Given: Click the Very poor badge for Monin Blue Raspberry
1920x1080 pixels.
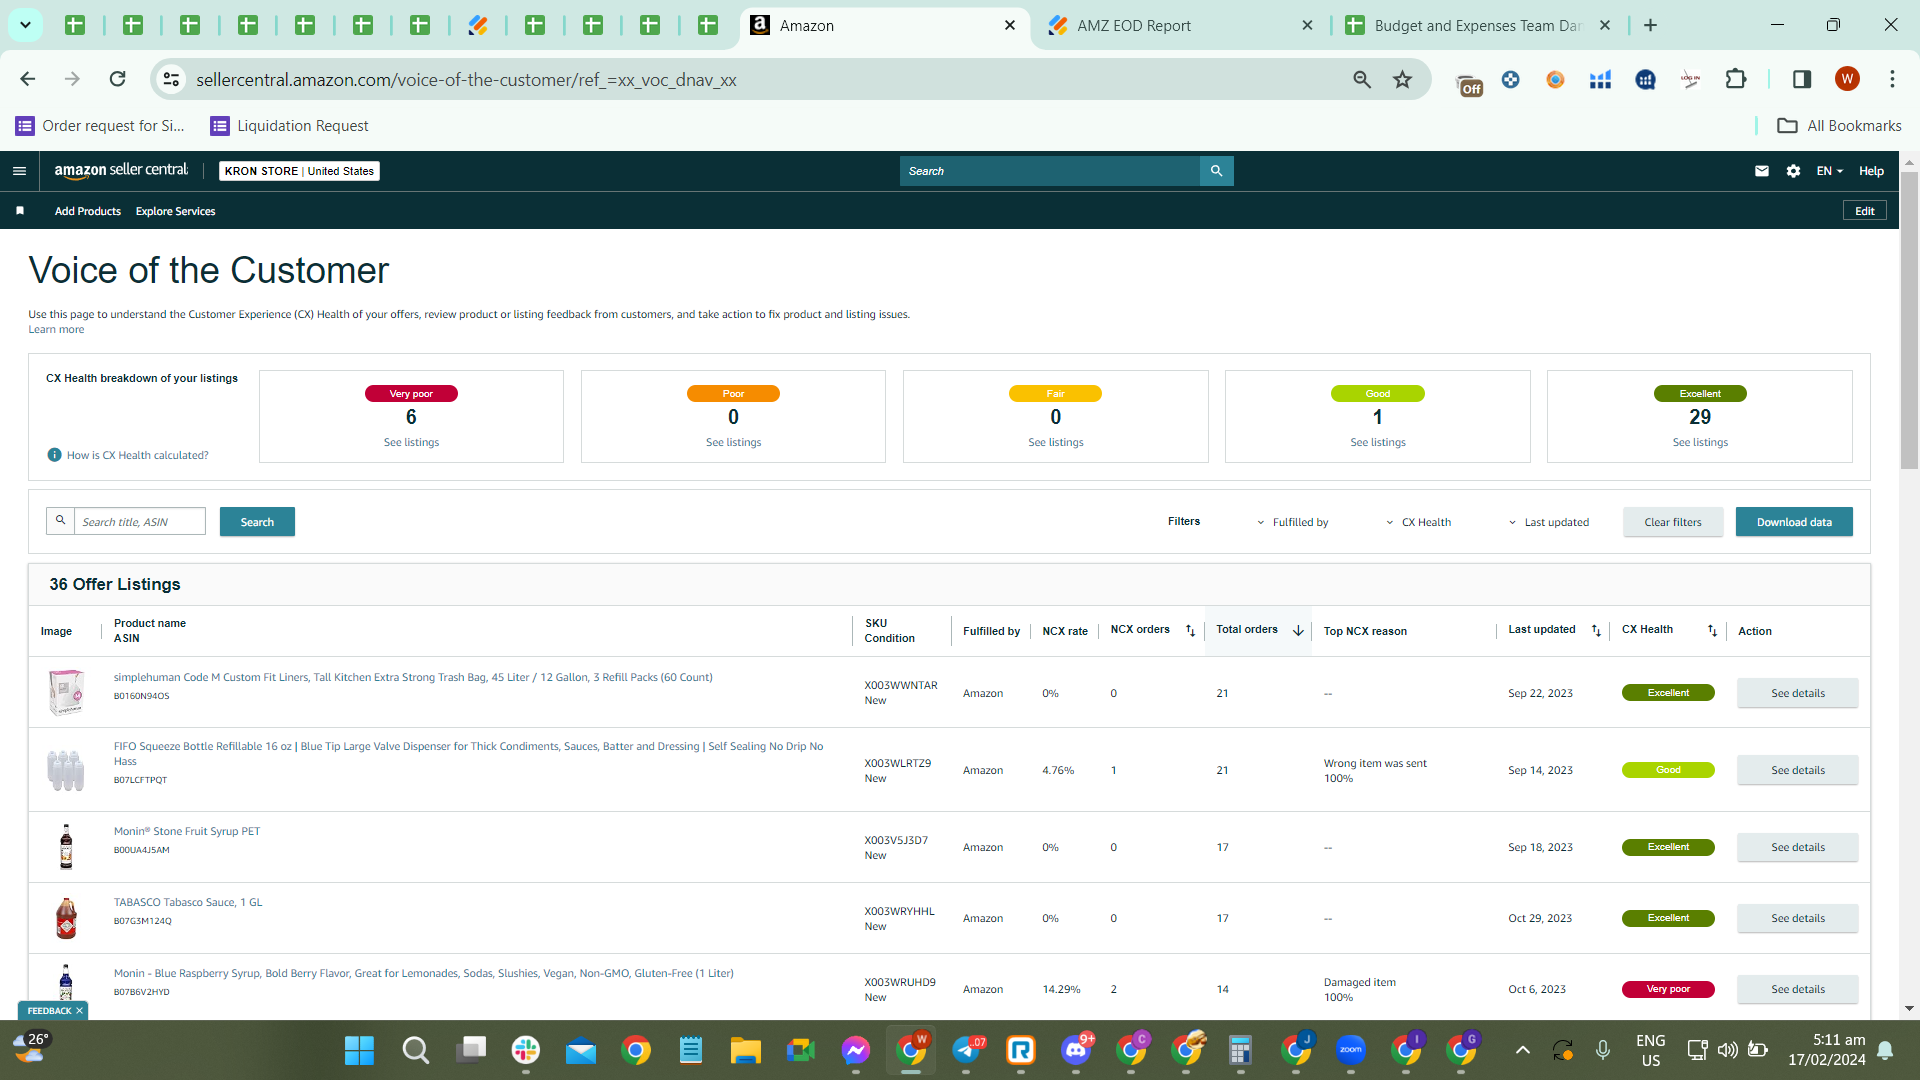Looking at the screenshot, I should click(x=1668, y=989).
